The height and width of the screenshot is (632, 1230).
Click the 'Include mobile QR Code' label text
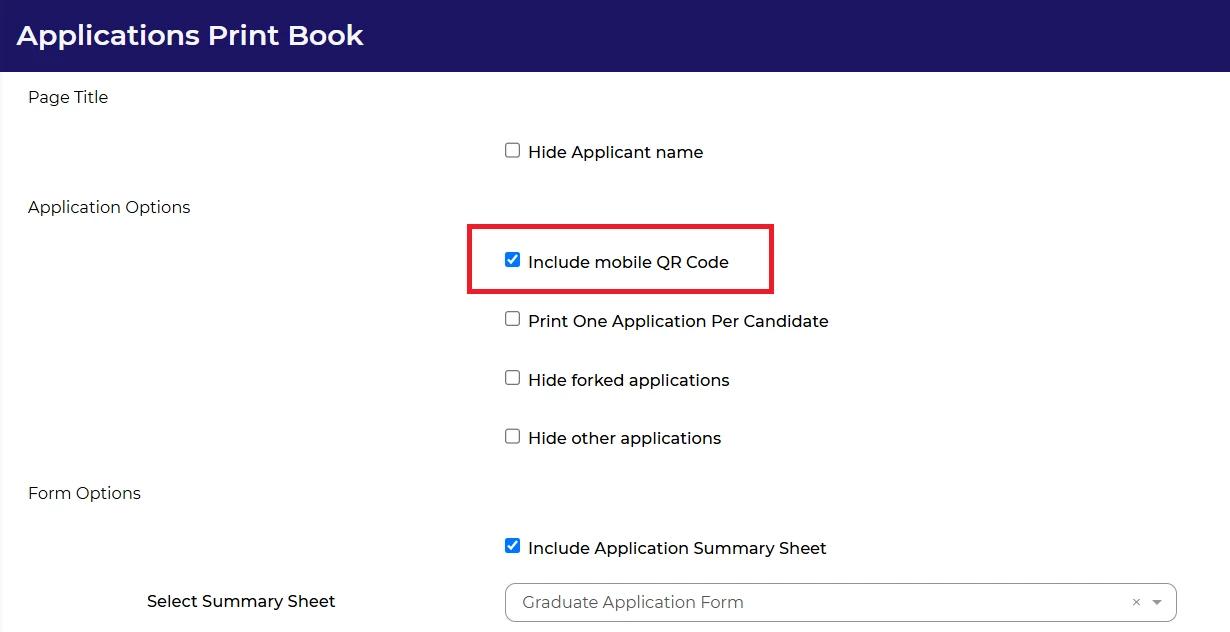628,263
